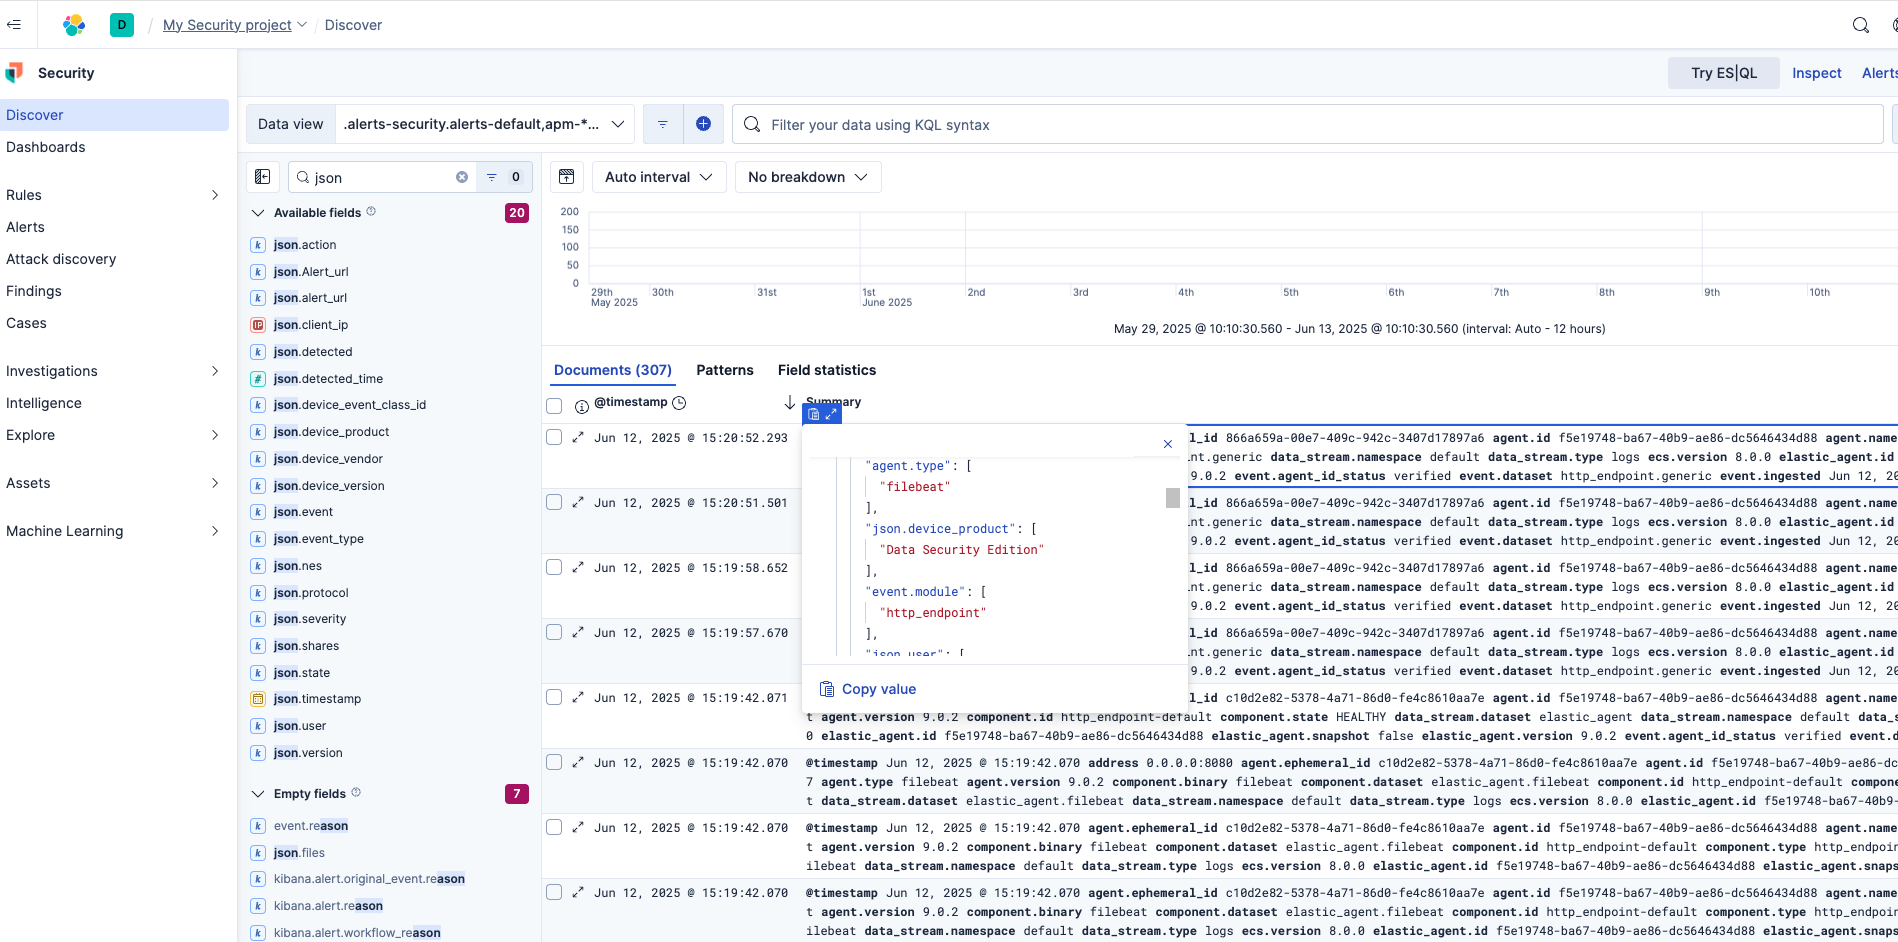Image resolution: width=1898 pixels, height=942 pixels.
Task: Click the json.client_ip IP type icon
Action: (x=258, y=325)
